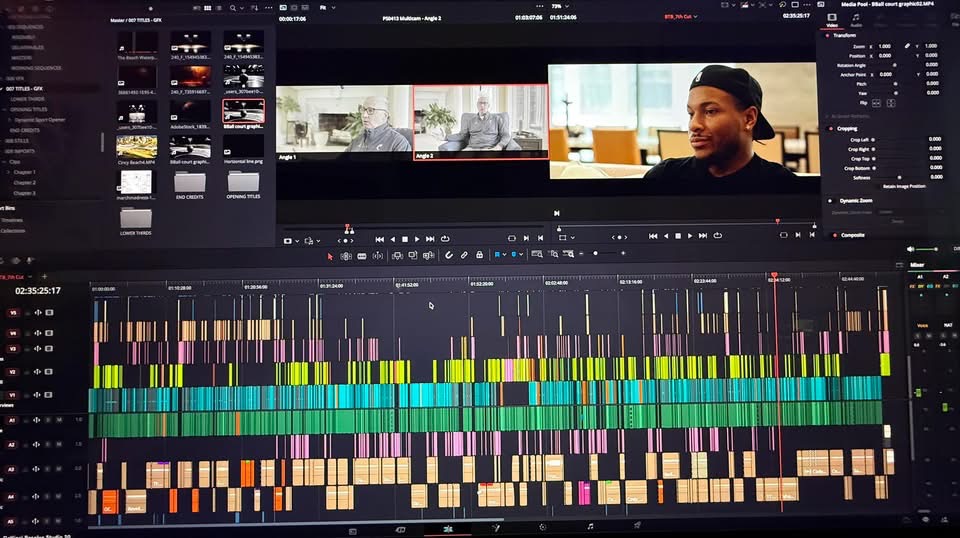Click the speaker volume icon above Mixer
The width and height of the screenshot is (960, 538).
point(910,249)
